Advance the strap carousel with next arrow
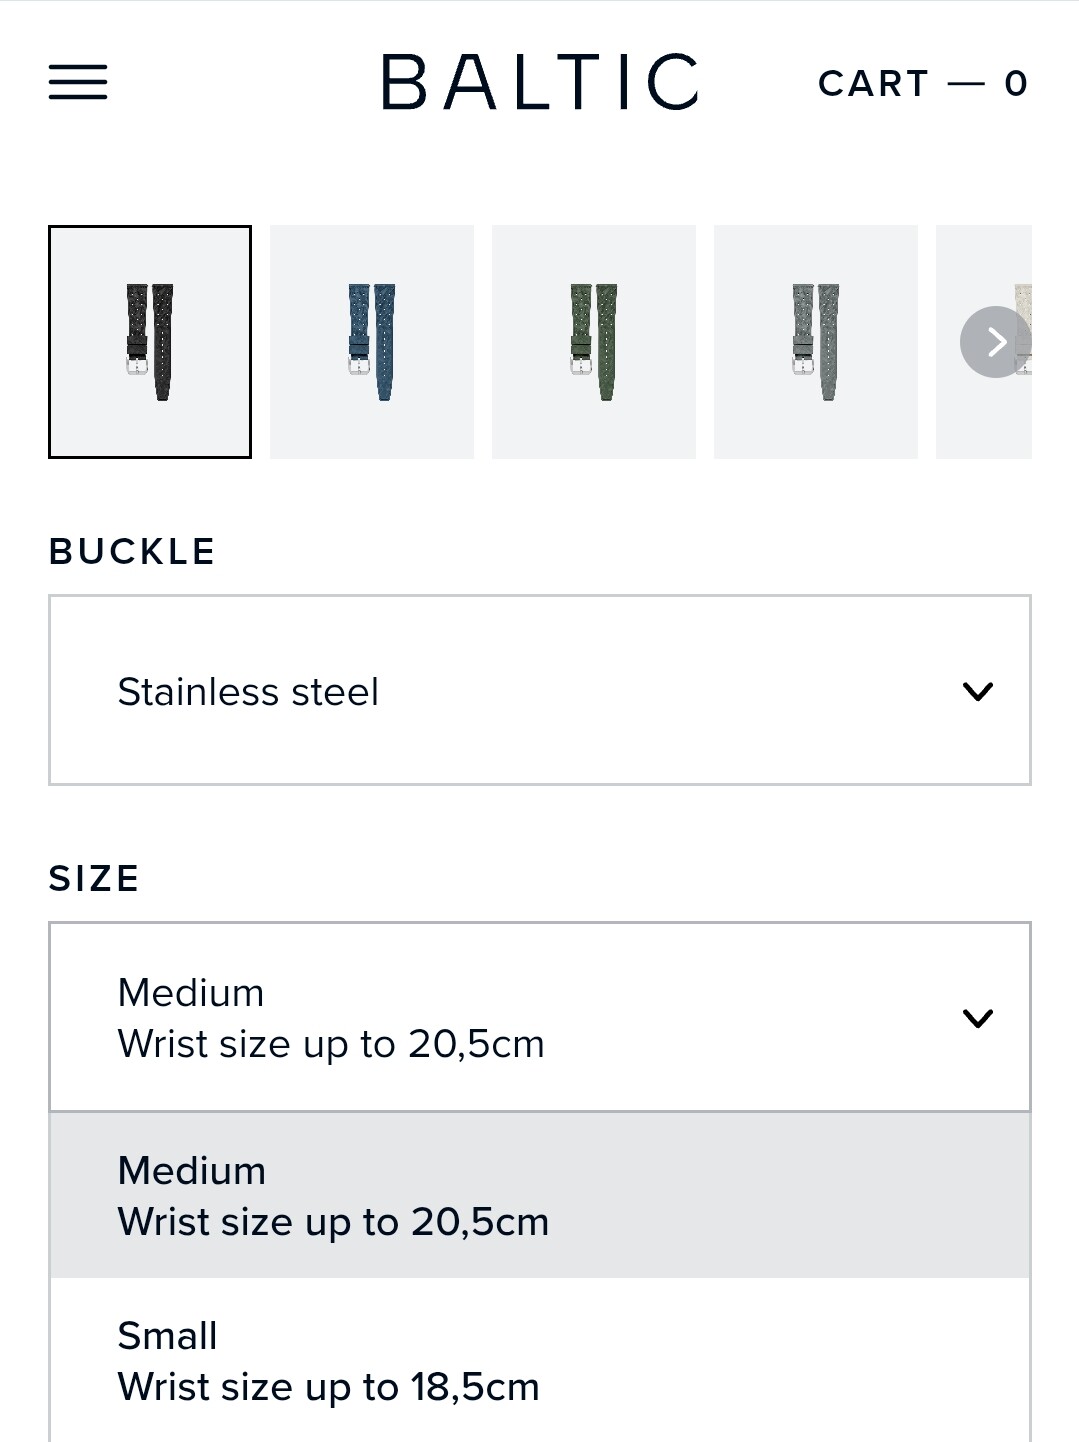Image resolution: width=1079 pixels, height=1442 pixels. click(x=995, y=342)
